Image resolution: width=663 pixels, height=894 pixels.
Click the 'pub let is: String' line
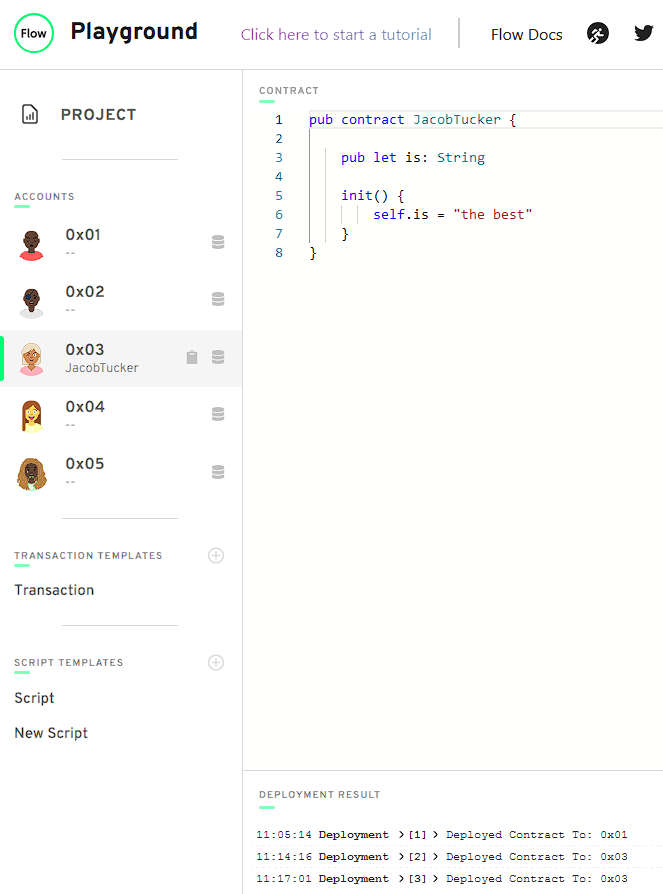coord(413,158)
